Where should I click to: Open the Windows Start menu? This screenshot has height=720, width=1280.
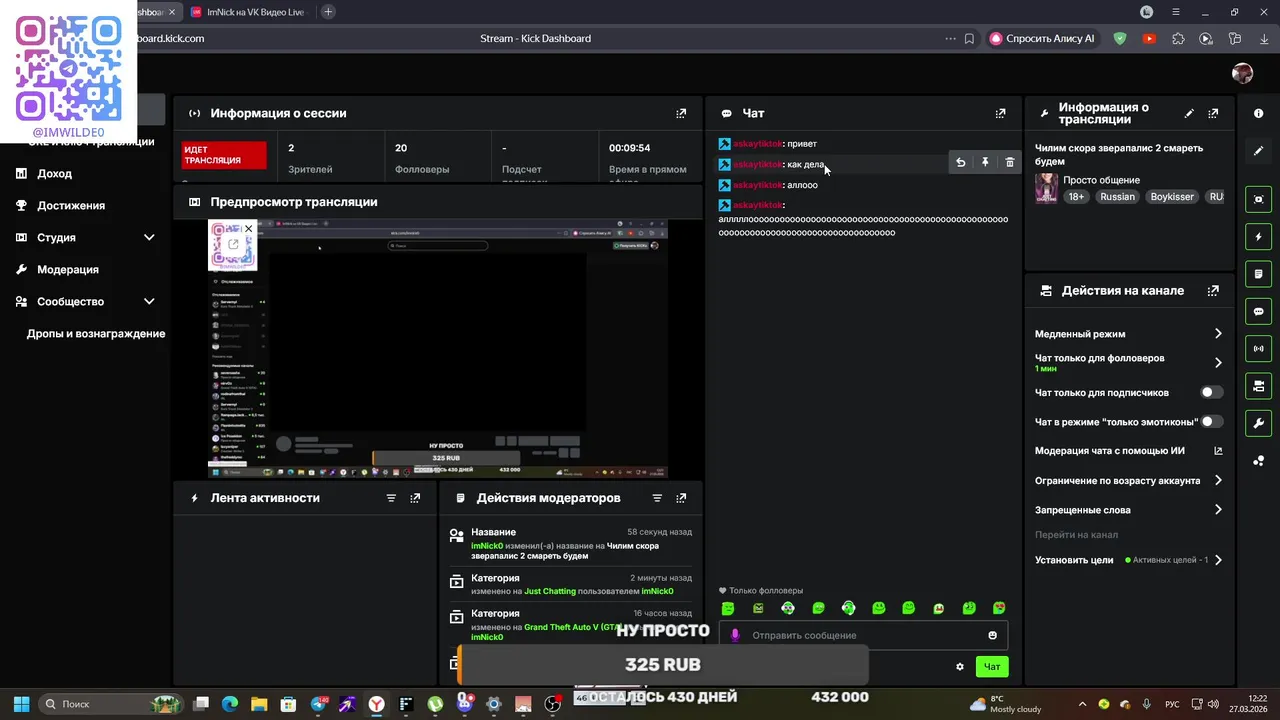(x=21, y=704)
